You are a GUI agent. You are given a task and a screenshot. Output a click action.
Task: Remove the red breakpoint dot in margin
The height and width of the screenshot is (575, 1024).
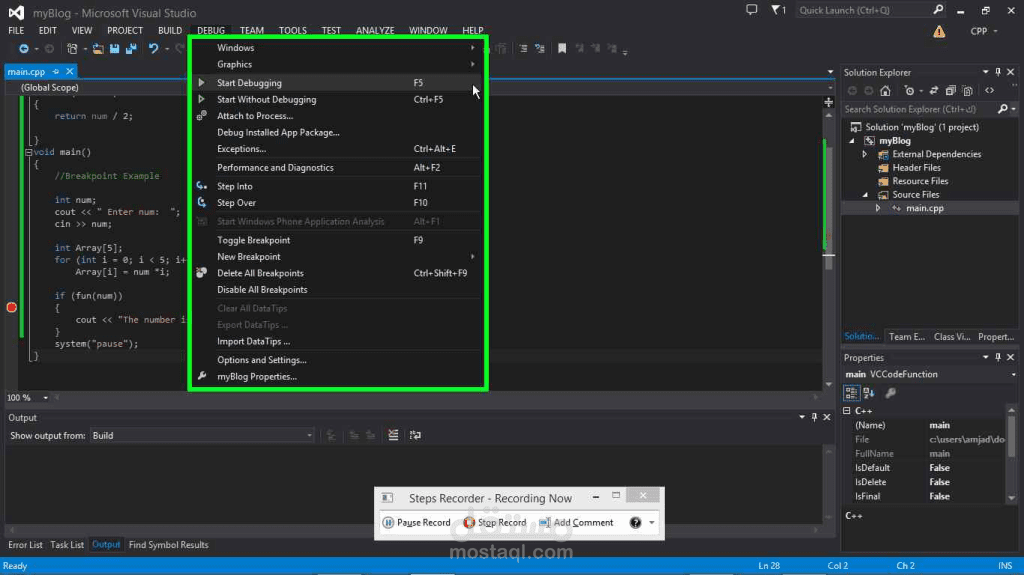point(12,307)
